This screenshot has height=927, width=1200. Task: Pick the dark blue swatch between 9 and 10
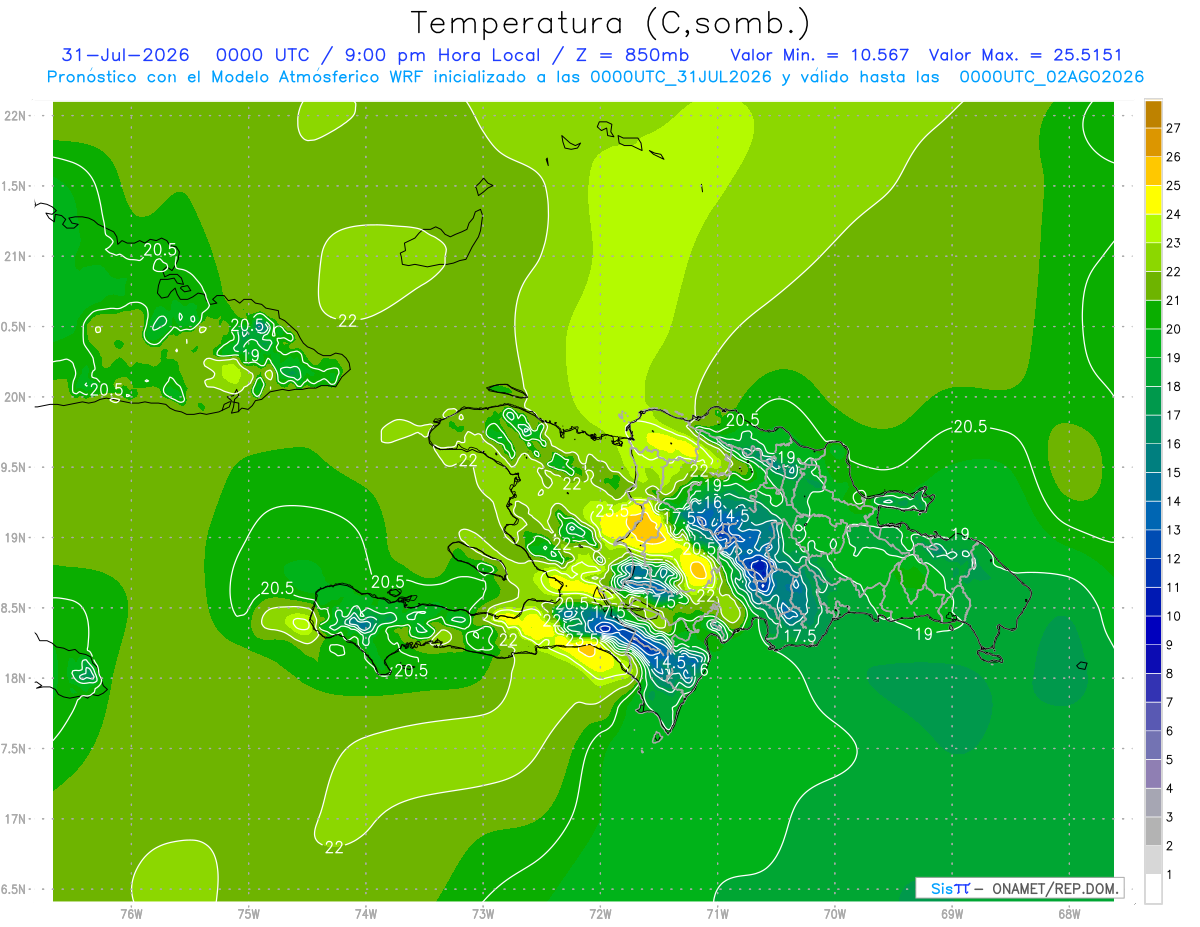point(1153,631)
